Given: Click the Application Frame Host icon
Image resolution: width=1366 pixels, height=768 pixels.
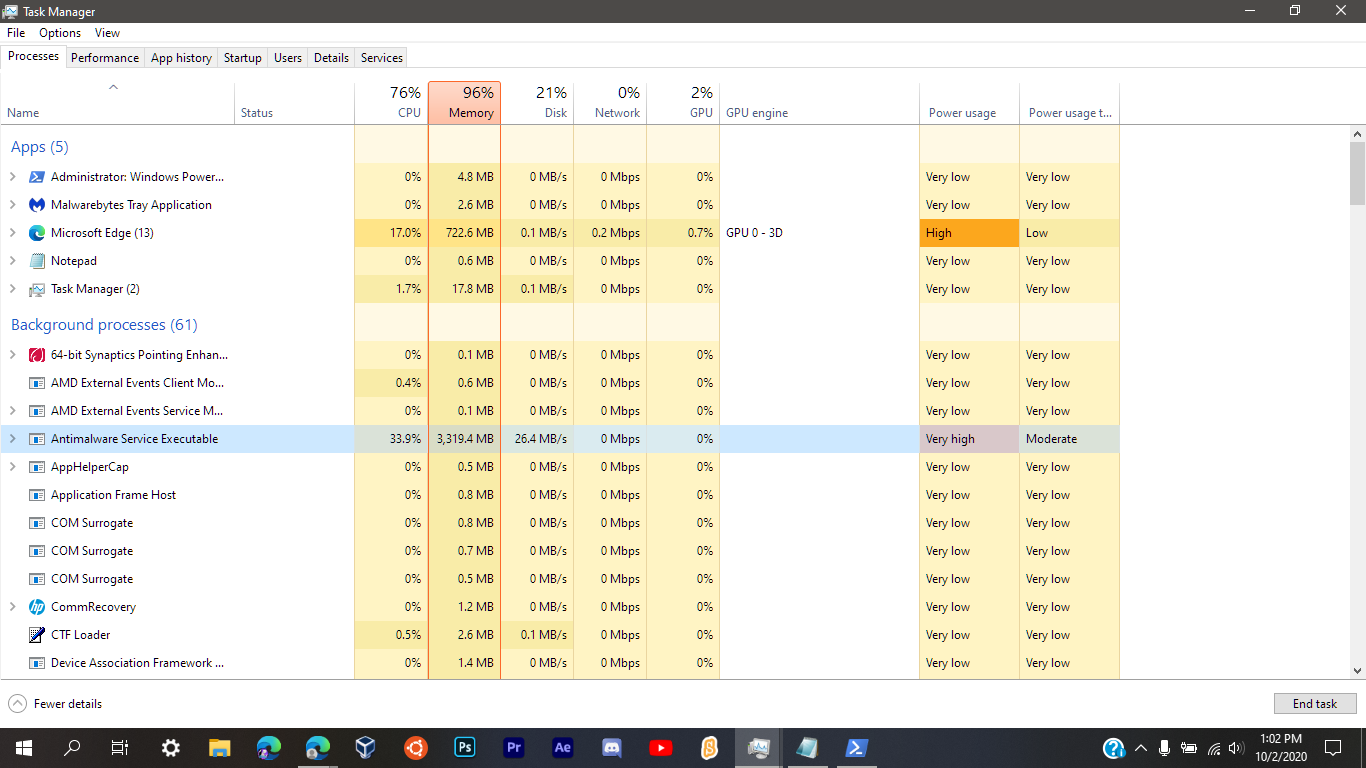Looking at the screenshot, I should (x=37, y=495).
